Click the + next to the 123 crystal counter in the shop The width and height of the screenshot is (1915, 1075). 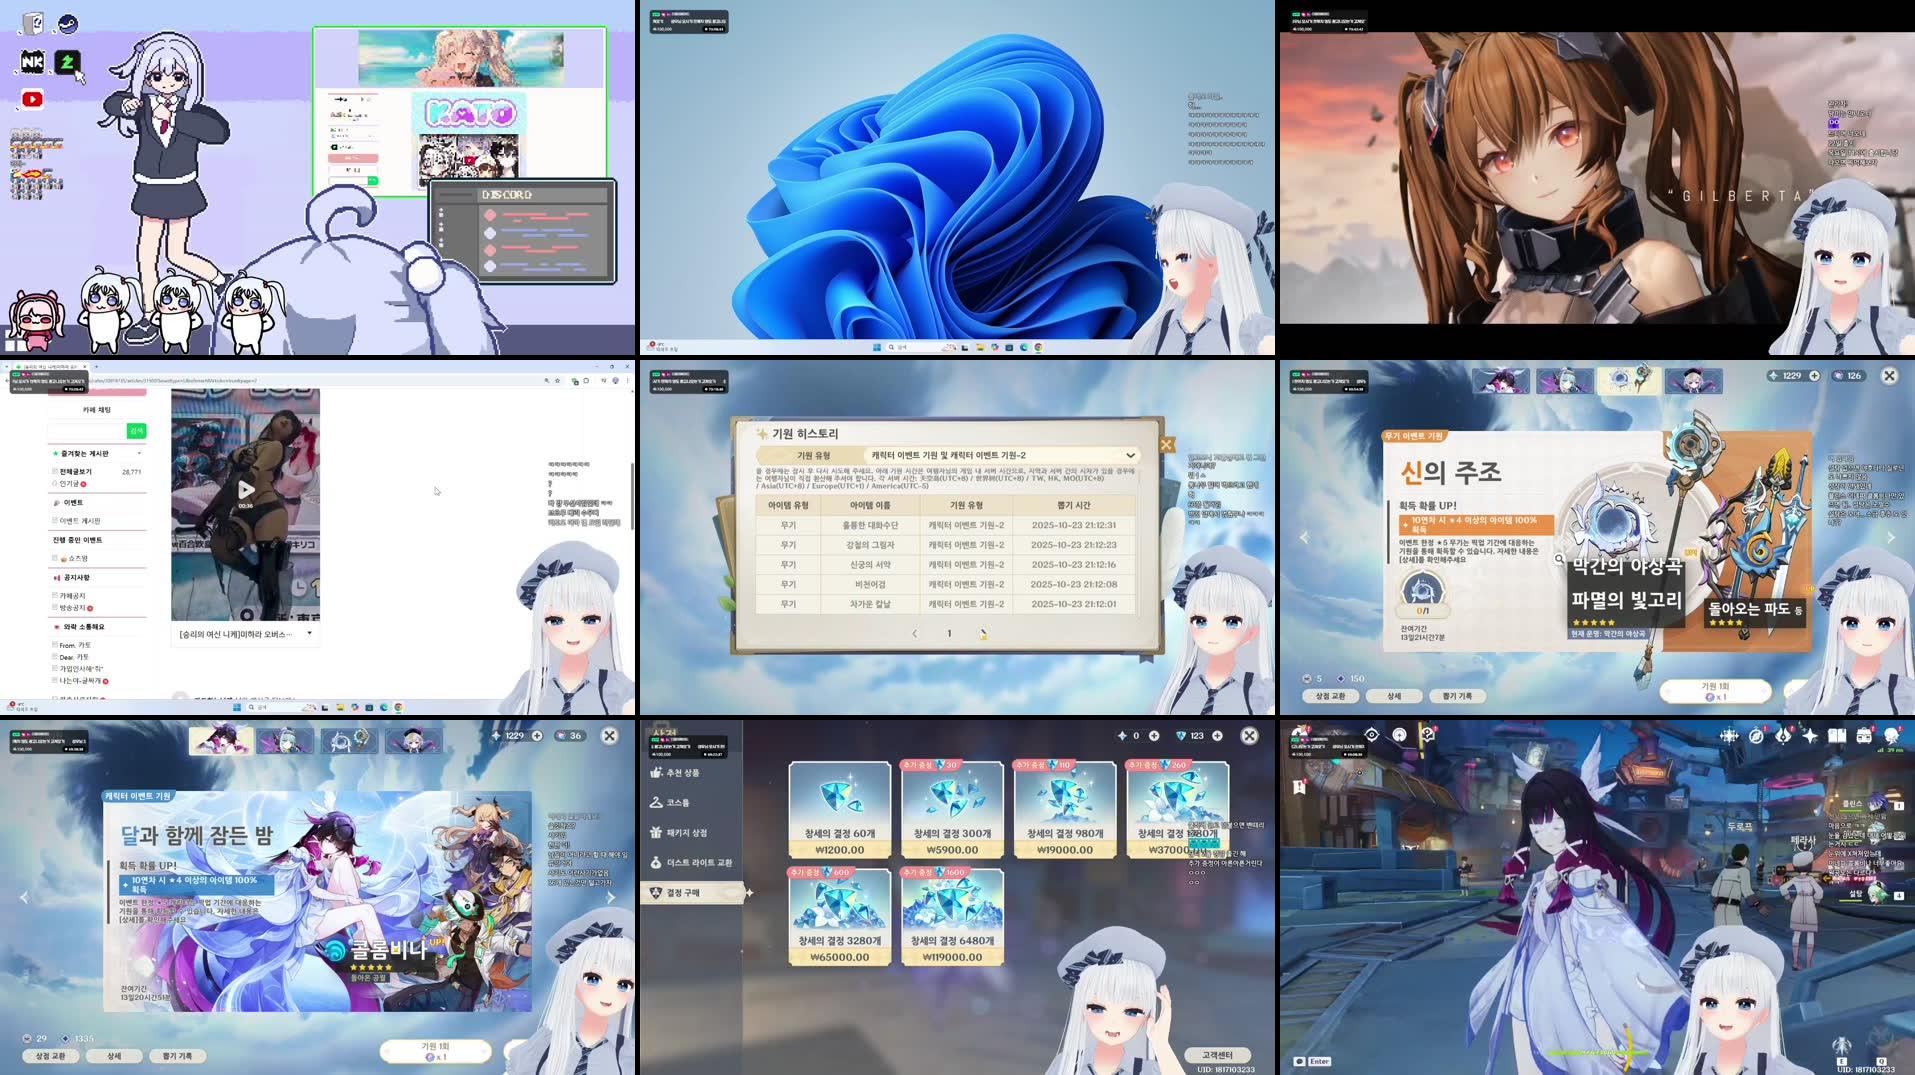click(1217, 736)
